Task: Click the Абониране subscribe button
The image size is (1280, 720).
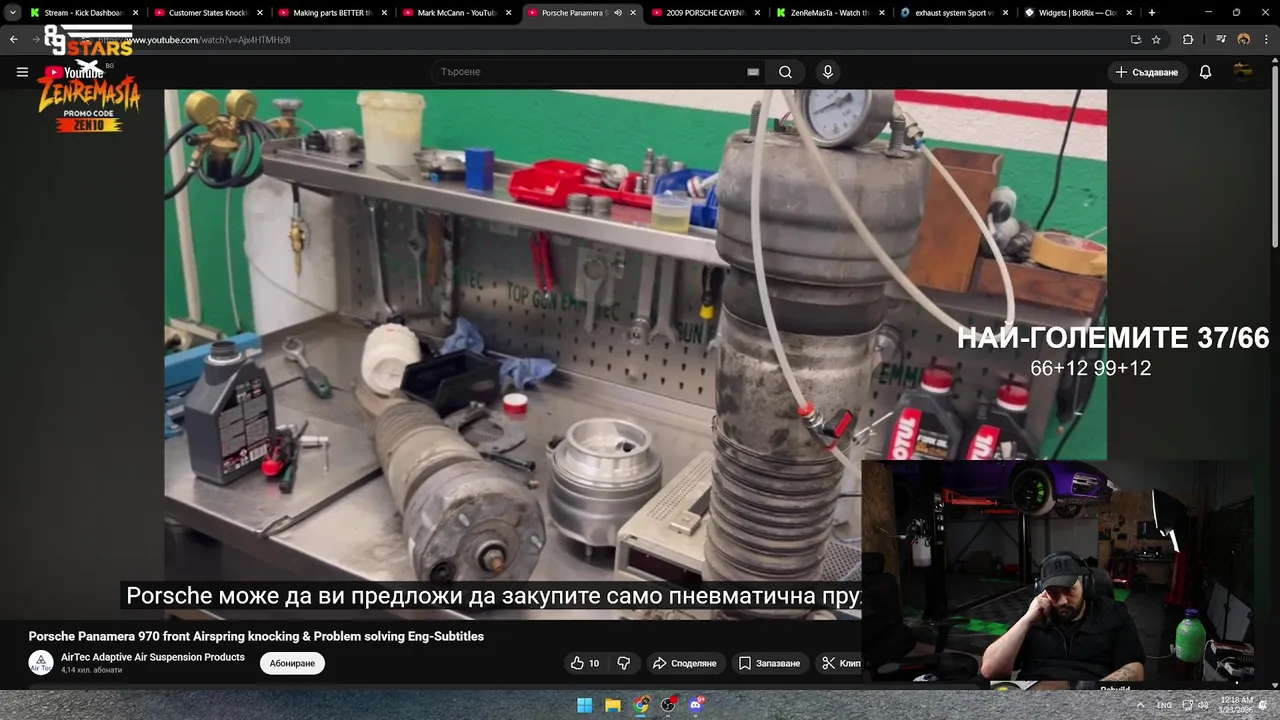Action: click(x=292, y=663)
